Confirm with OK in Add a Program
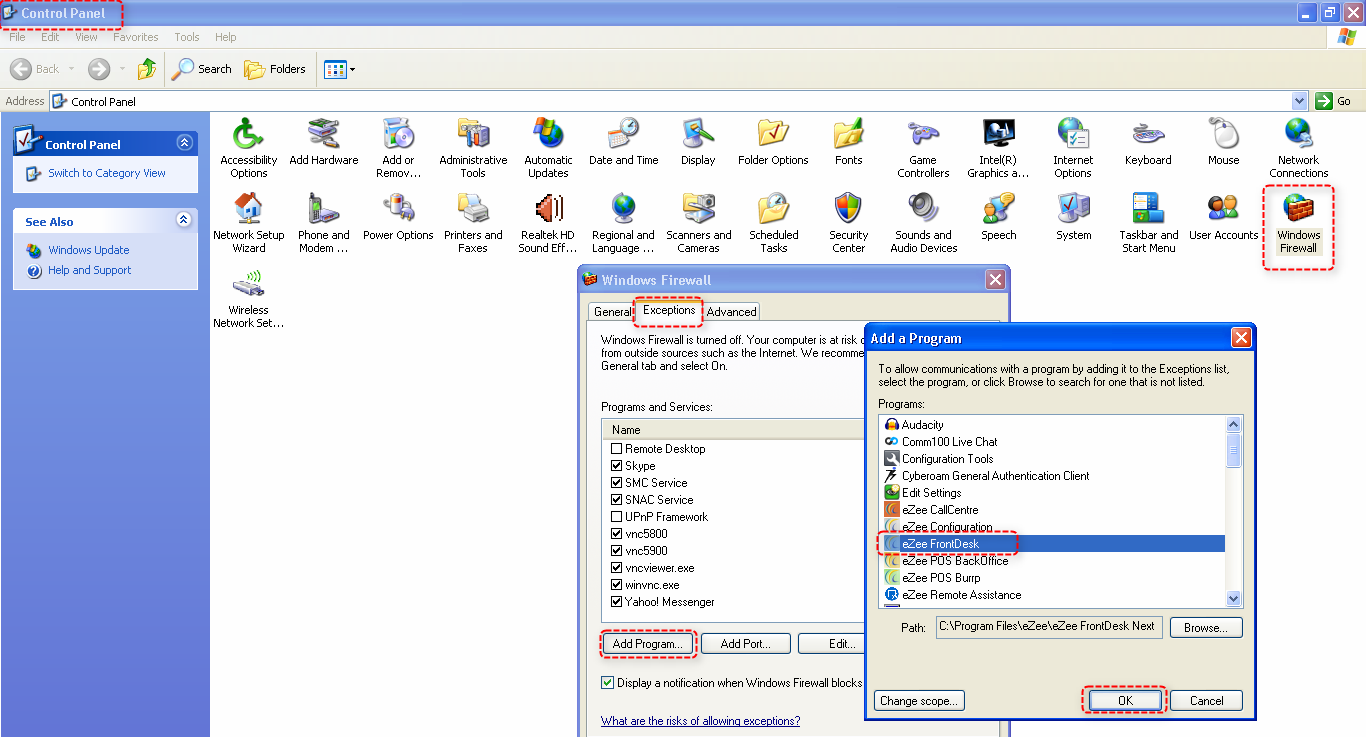Viewport: 1366px width, 737px height. click(x=1125, y=701)
